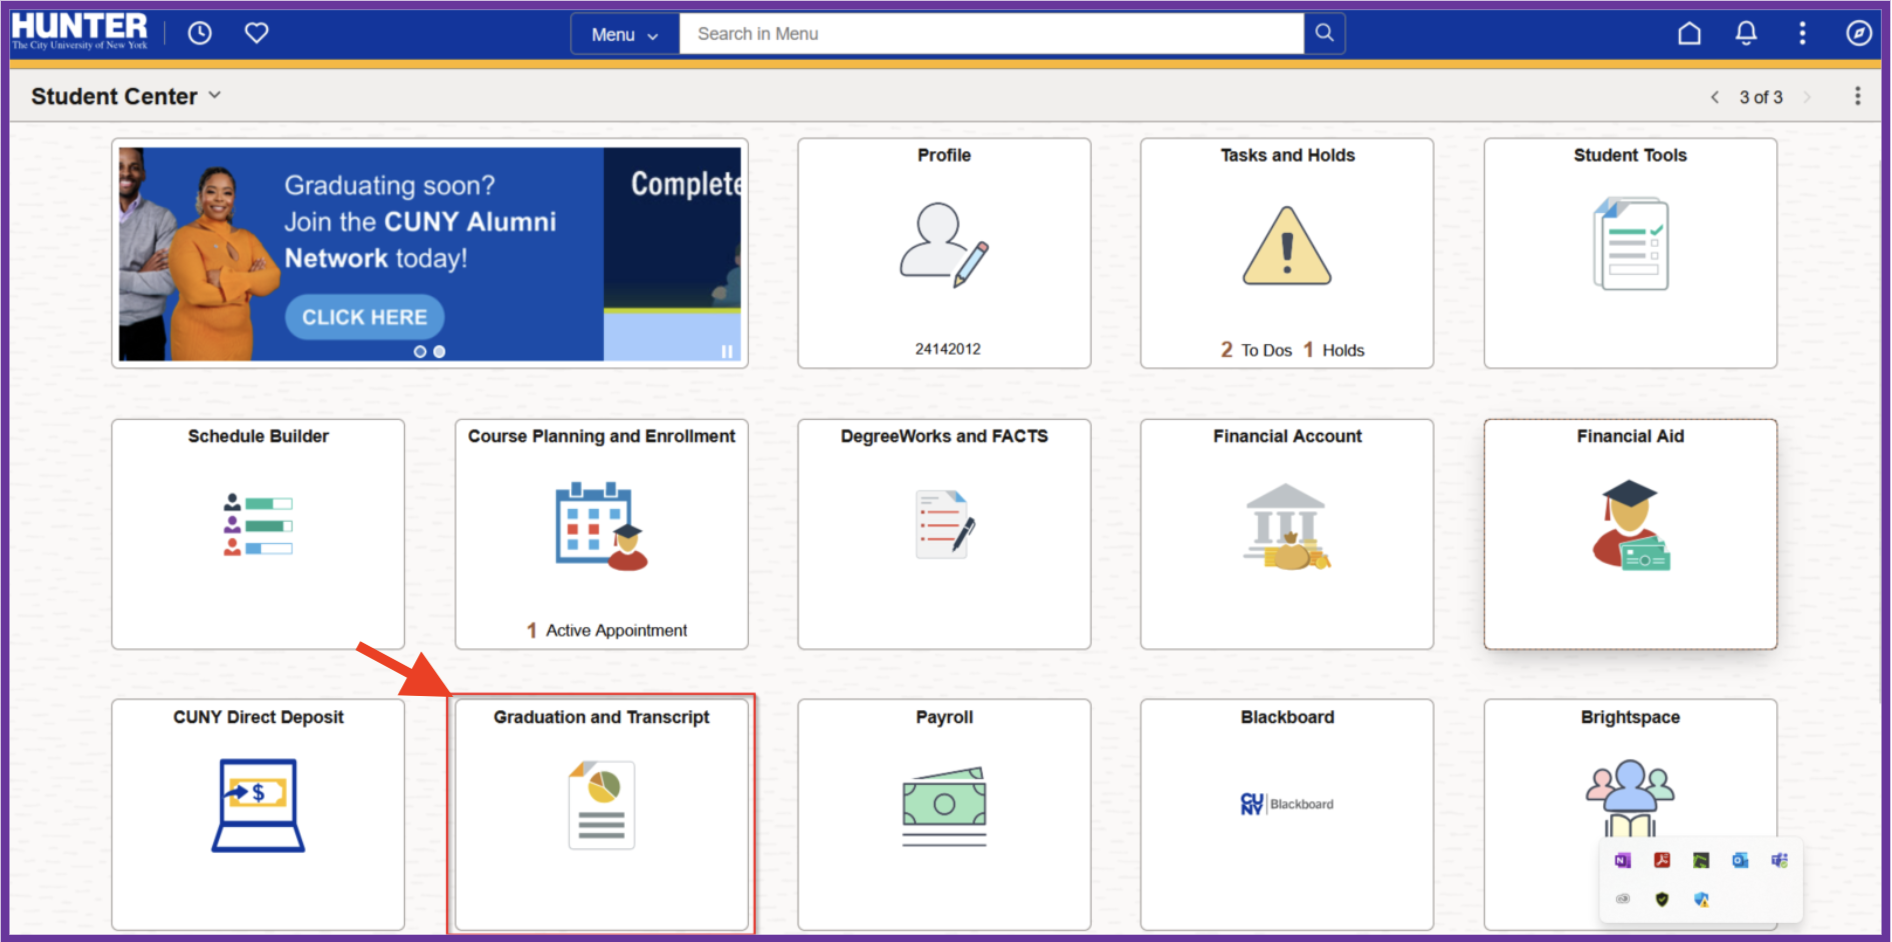
Task: Open the Microsoft Teams tray icon
Action: click(x=1779, y=860)
